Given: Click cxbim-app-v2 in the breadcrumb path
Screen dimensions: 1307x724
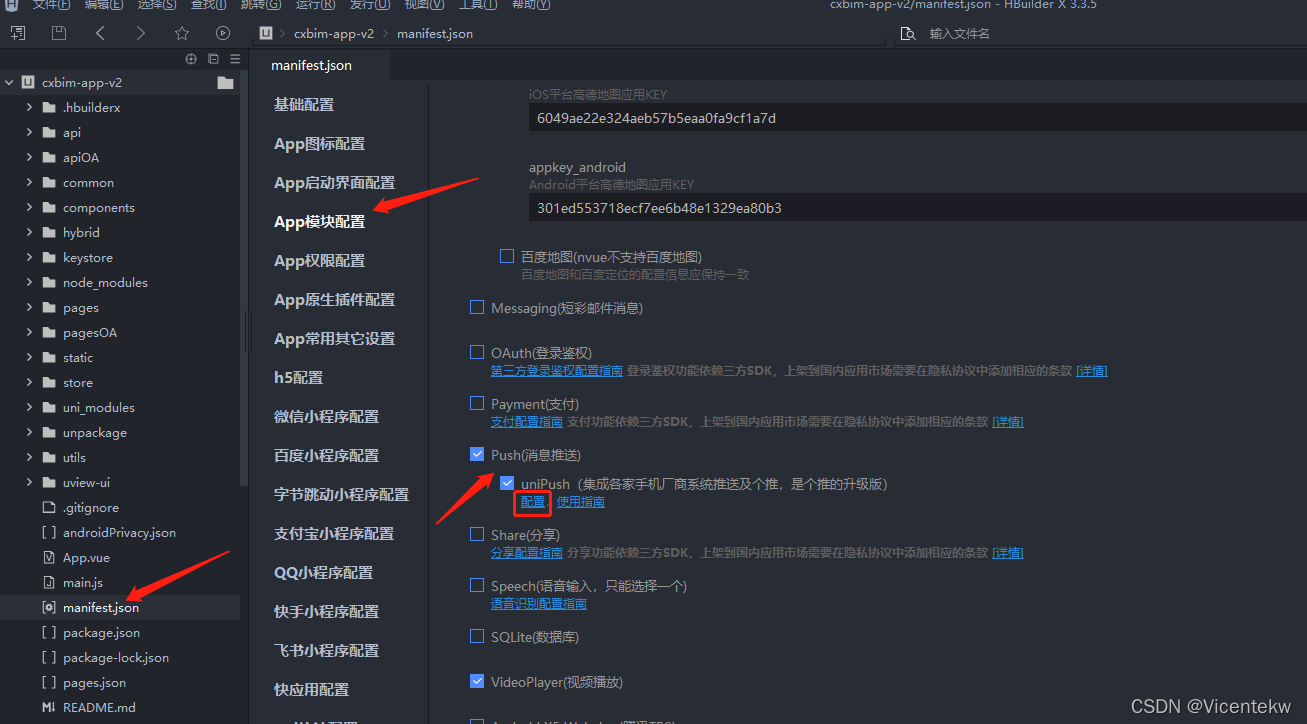Looking at the screenshot, I should pyautogui.click(x=334, y=33).
